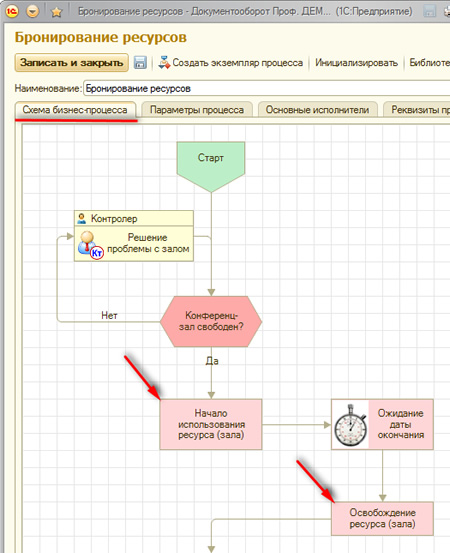Select "Решение проблемы с залом" block
The width and height of the screenshot is (450, 553).
coord(134,244)
